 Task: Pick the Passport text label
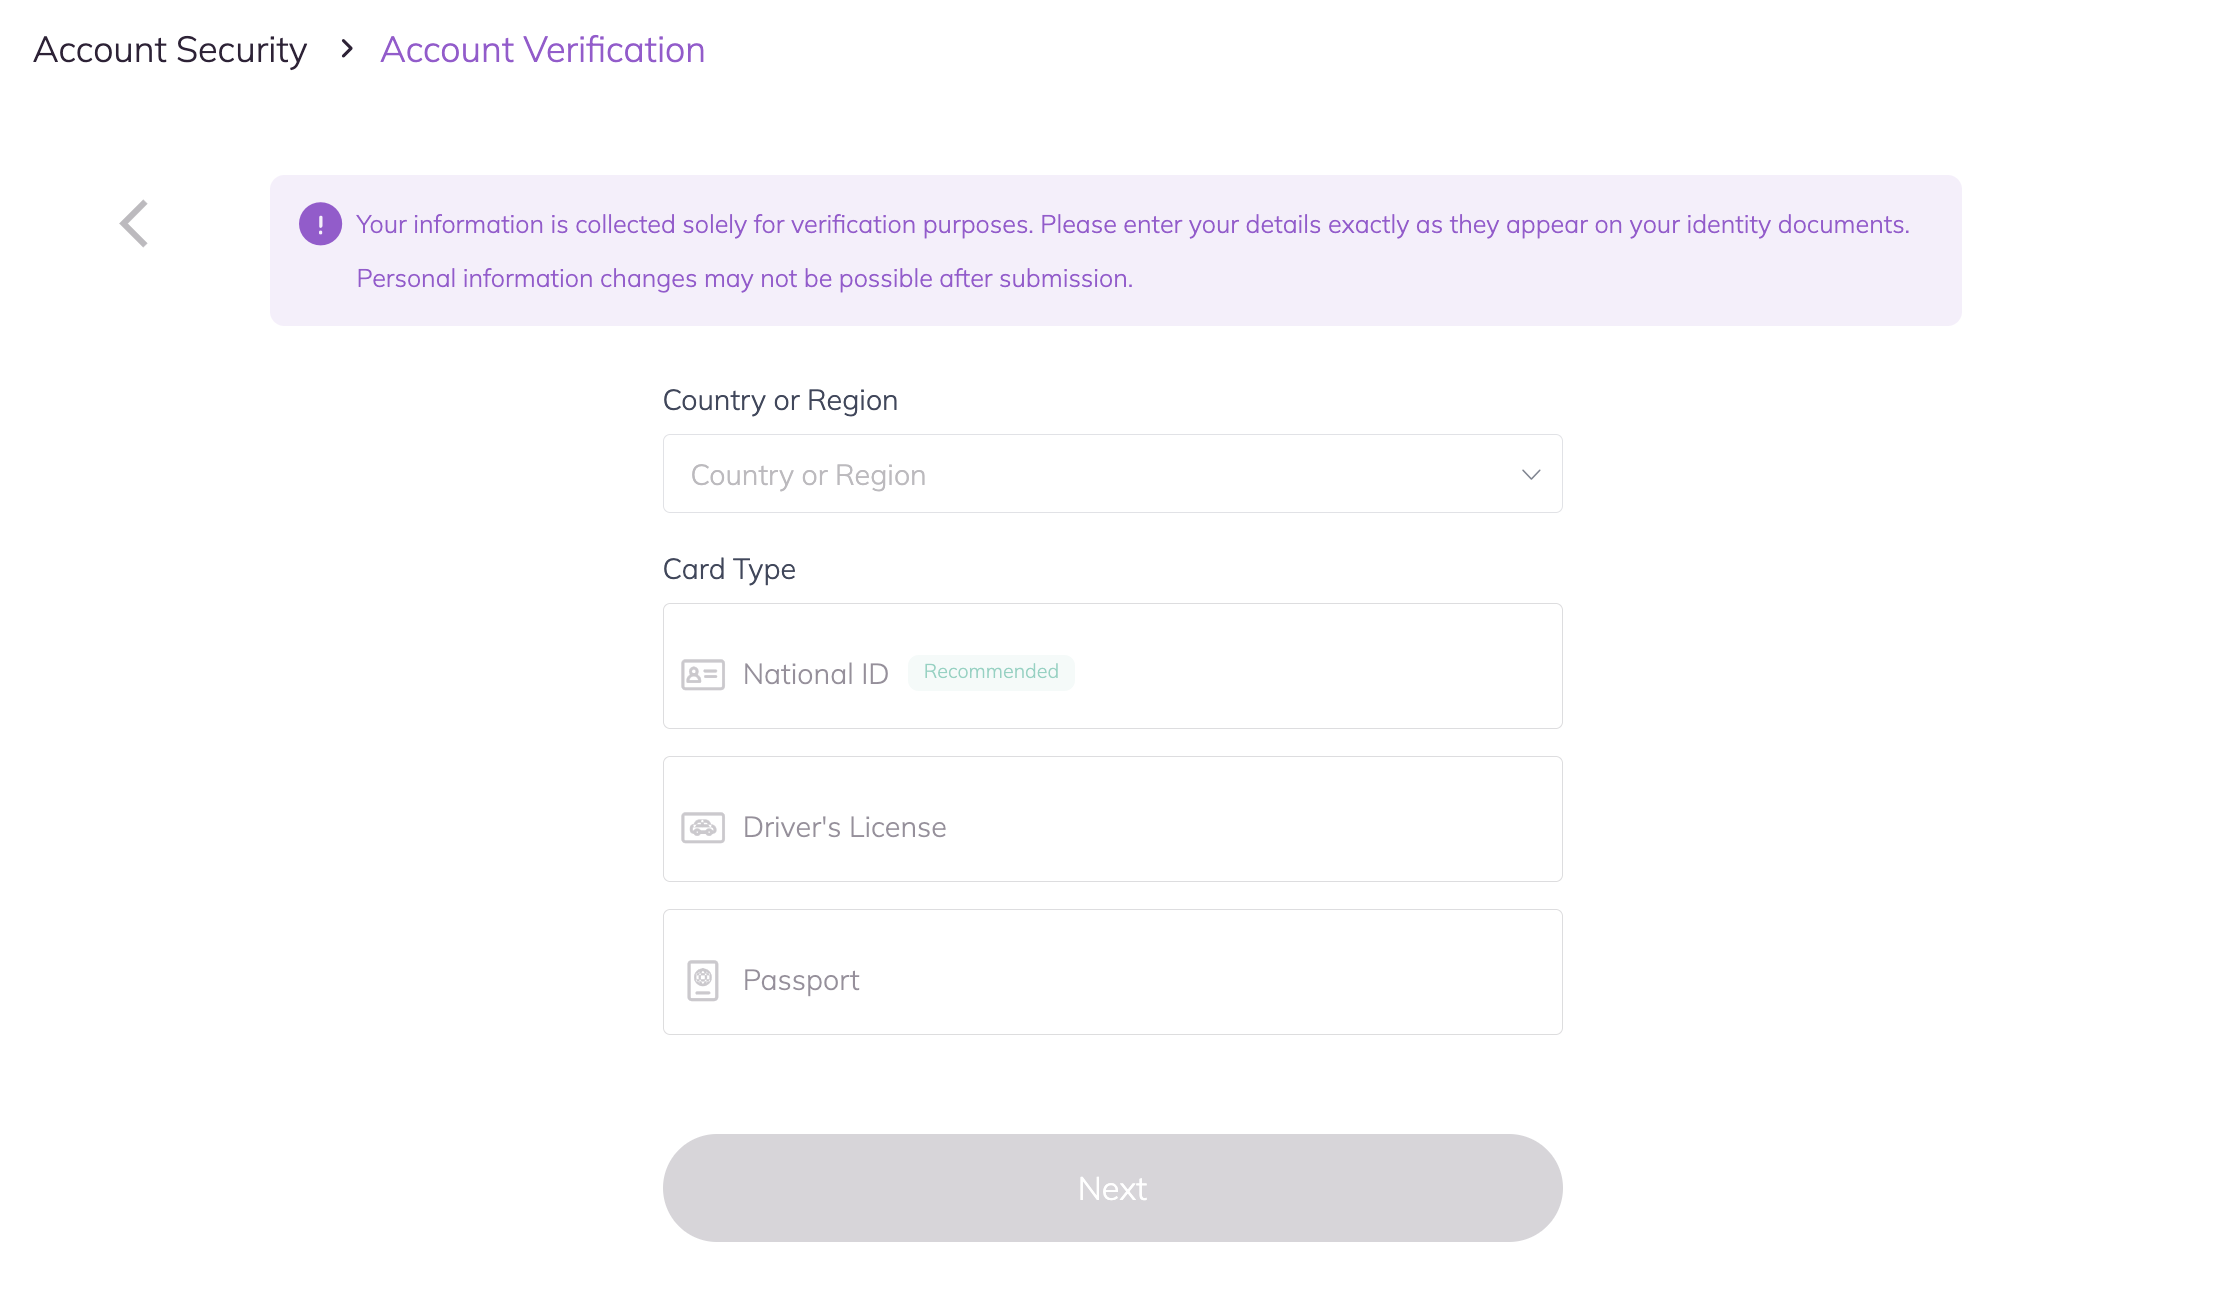801,981
